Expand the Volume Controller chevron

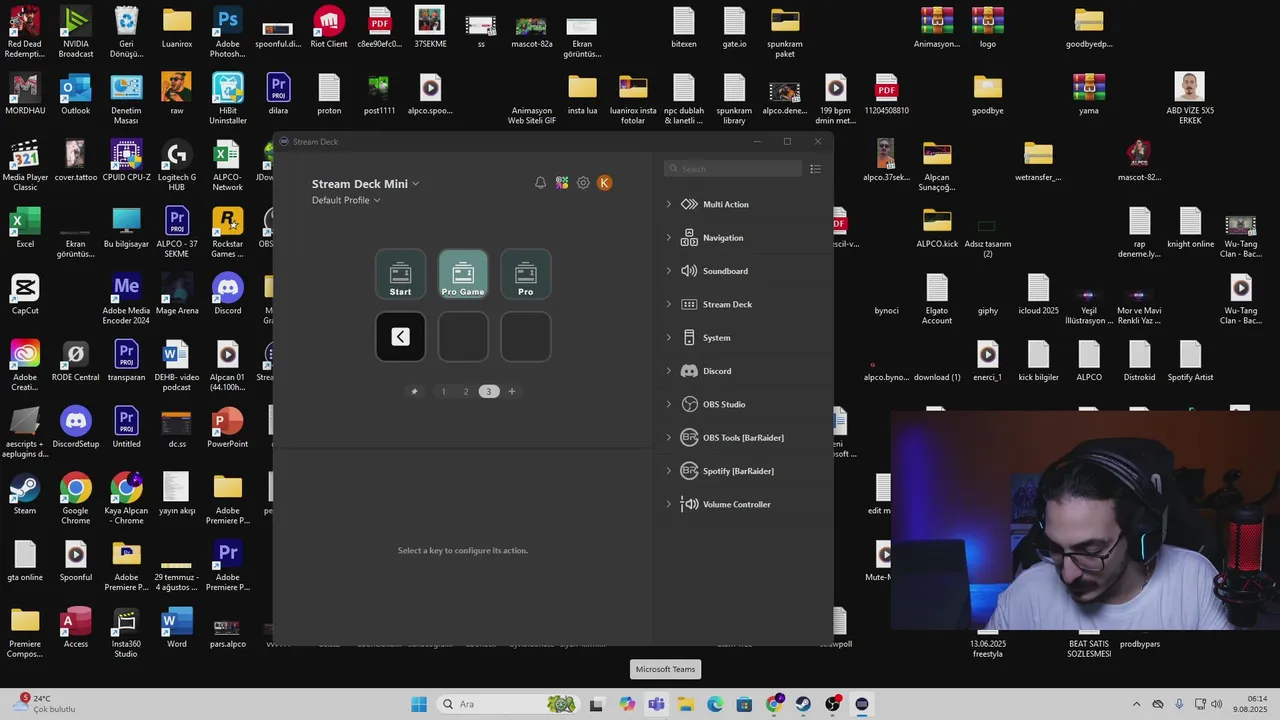(669, 504)
